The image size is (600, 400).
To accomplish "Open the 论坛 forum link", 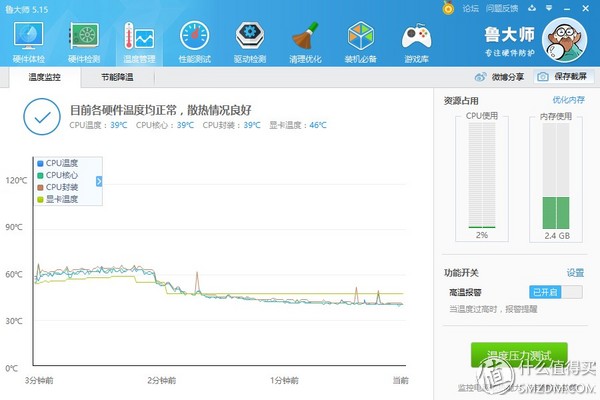I will (x=470, y=8).
